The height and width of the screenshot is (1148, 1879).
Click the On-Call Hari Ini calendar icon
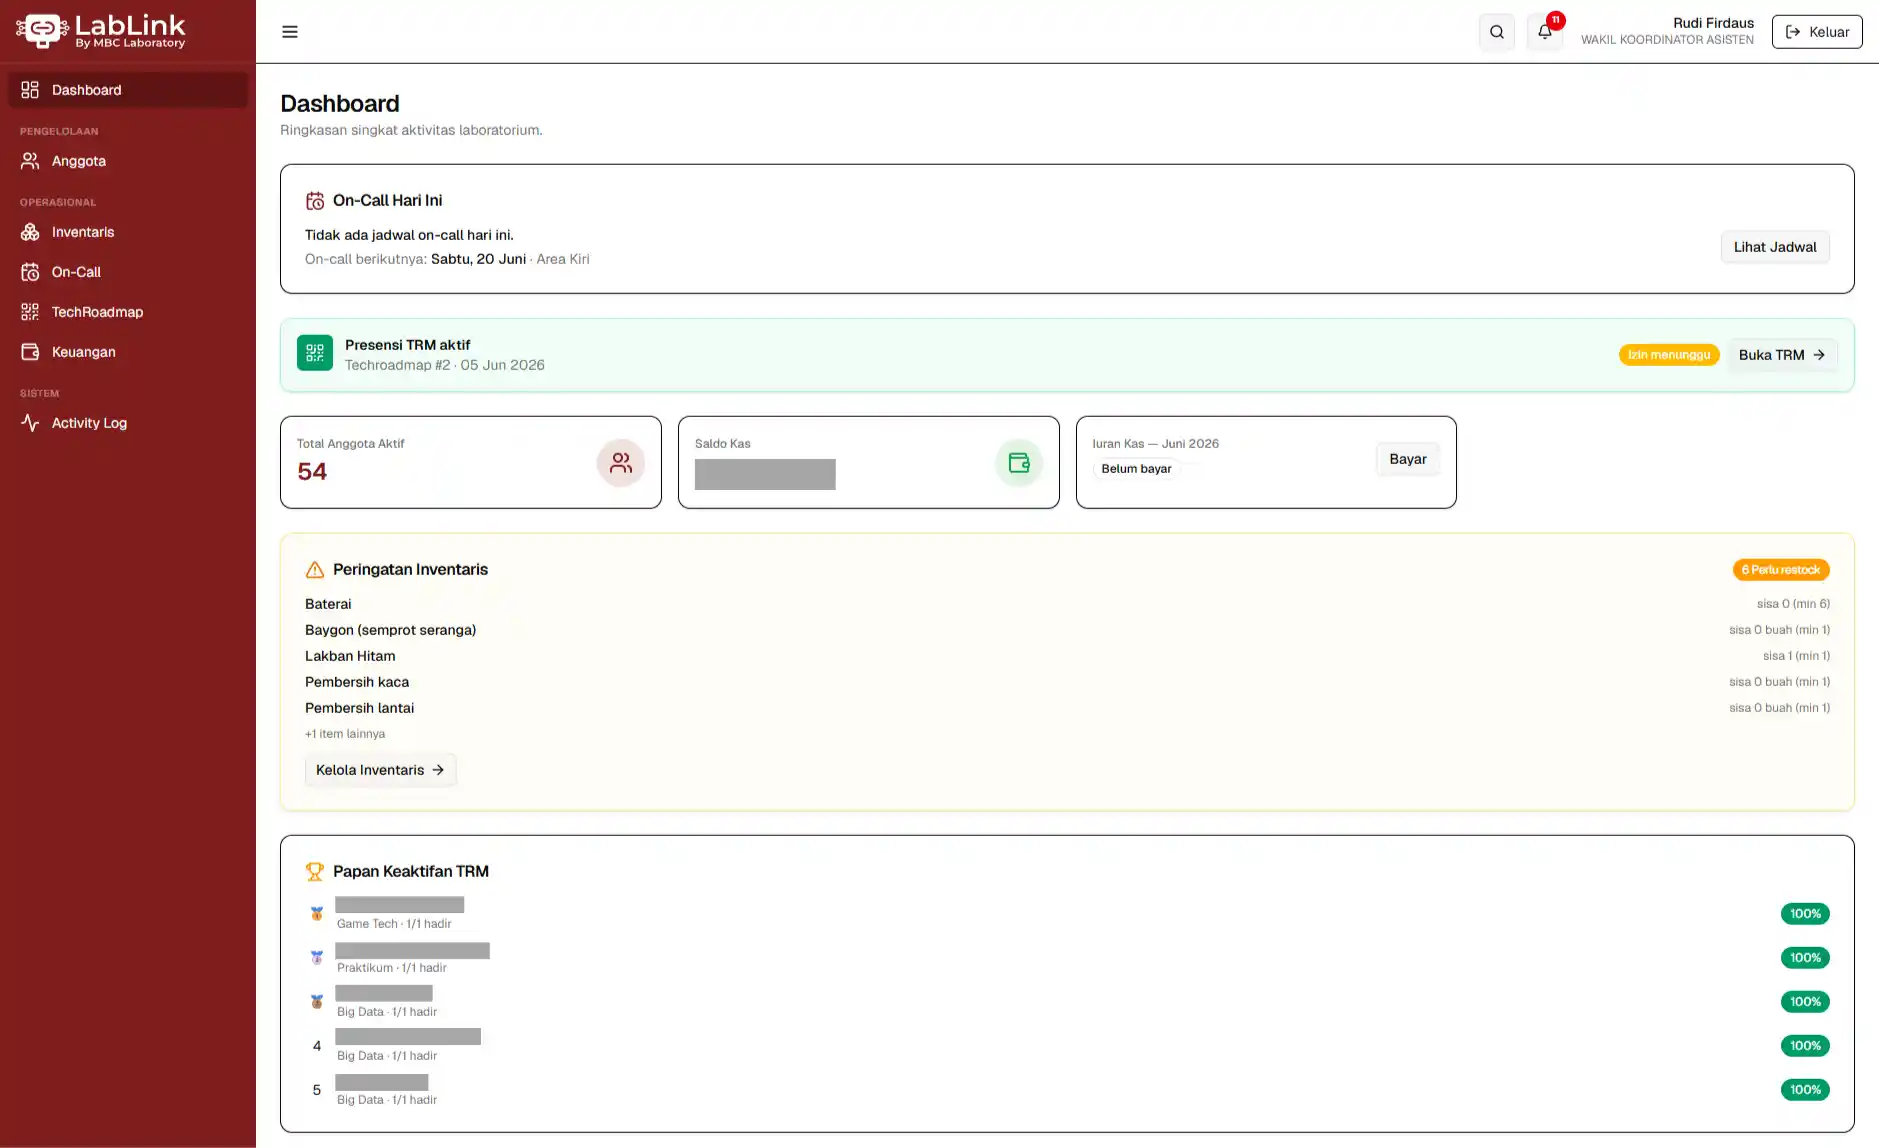point(315,201)
